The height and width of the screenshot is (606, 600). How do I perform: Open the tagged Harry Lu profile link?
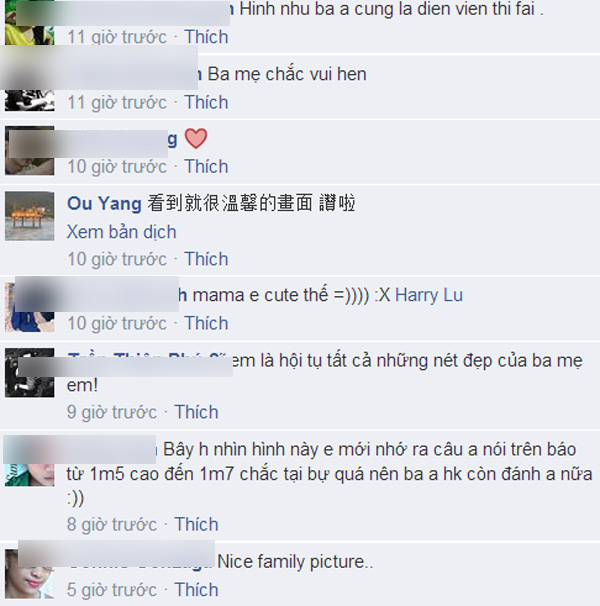[429, 295]
